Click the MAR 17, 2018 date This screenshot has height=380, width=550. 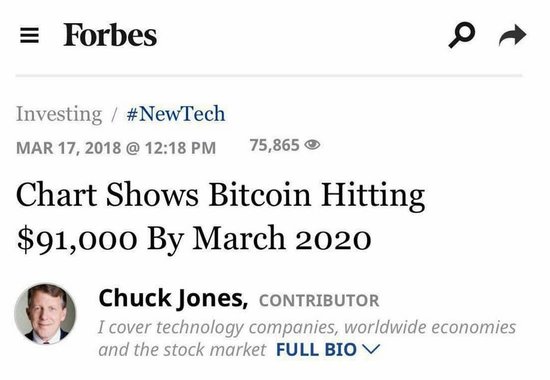(69, 147)
